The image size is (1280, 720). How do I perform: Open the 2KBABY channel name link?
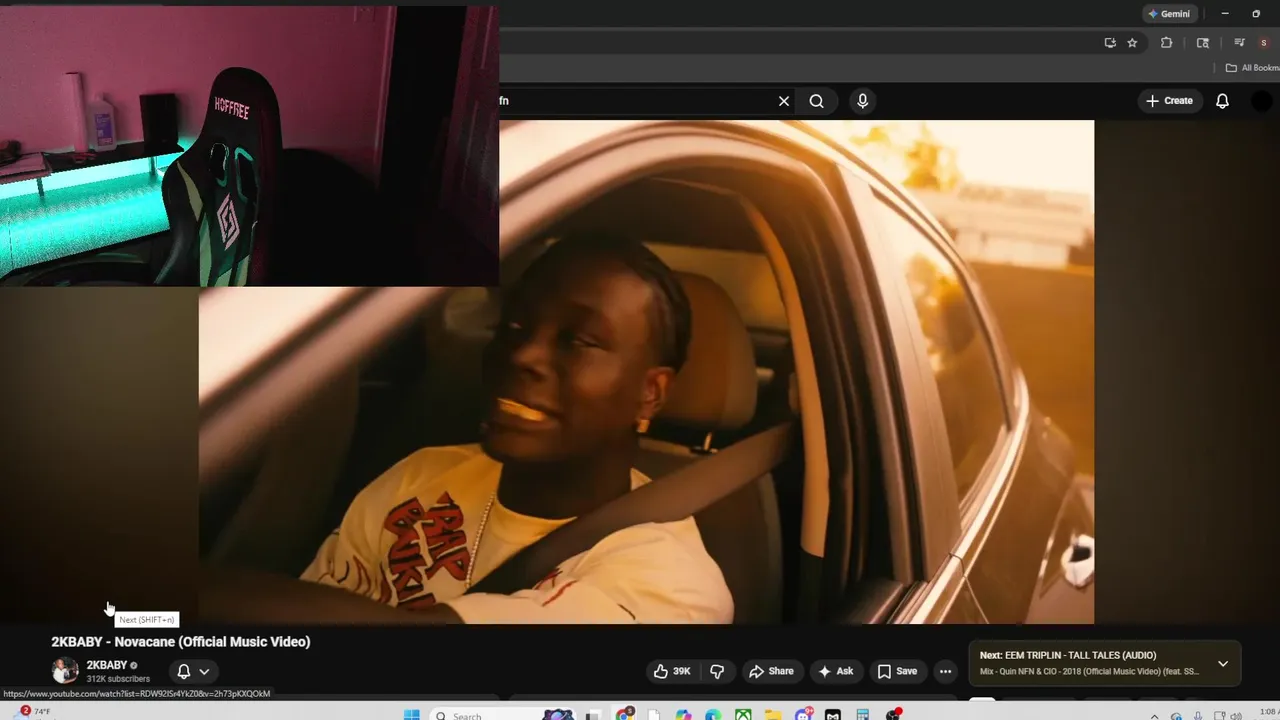click(107, 665)
